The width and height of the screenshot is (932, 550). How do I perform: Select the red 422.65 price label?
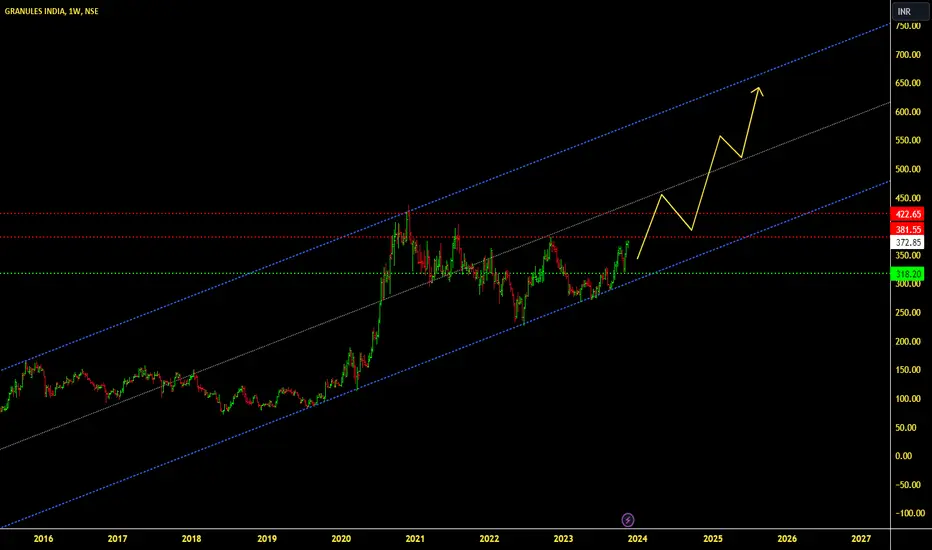[908, 214]
